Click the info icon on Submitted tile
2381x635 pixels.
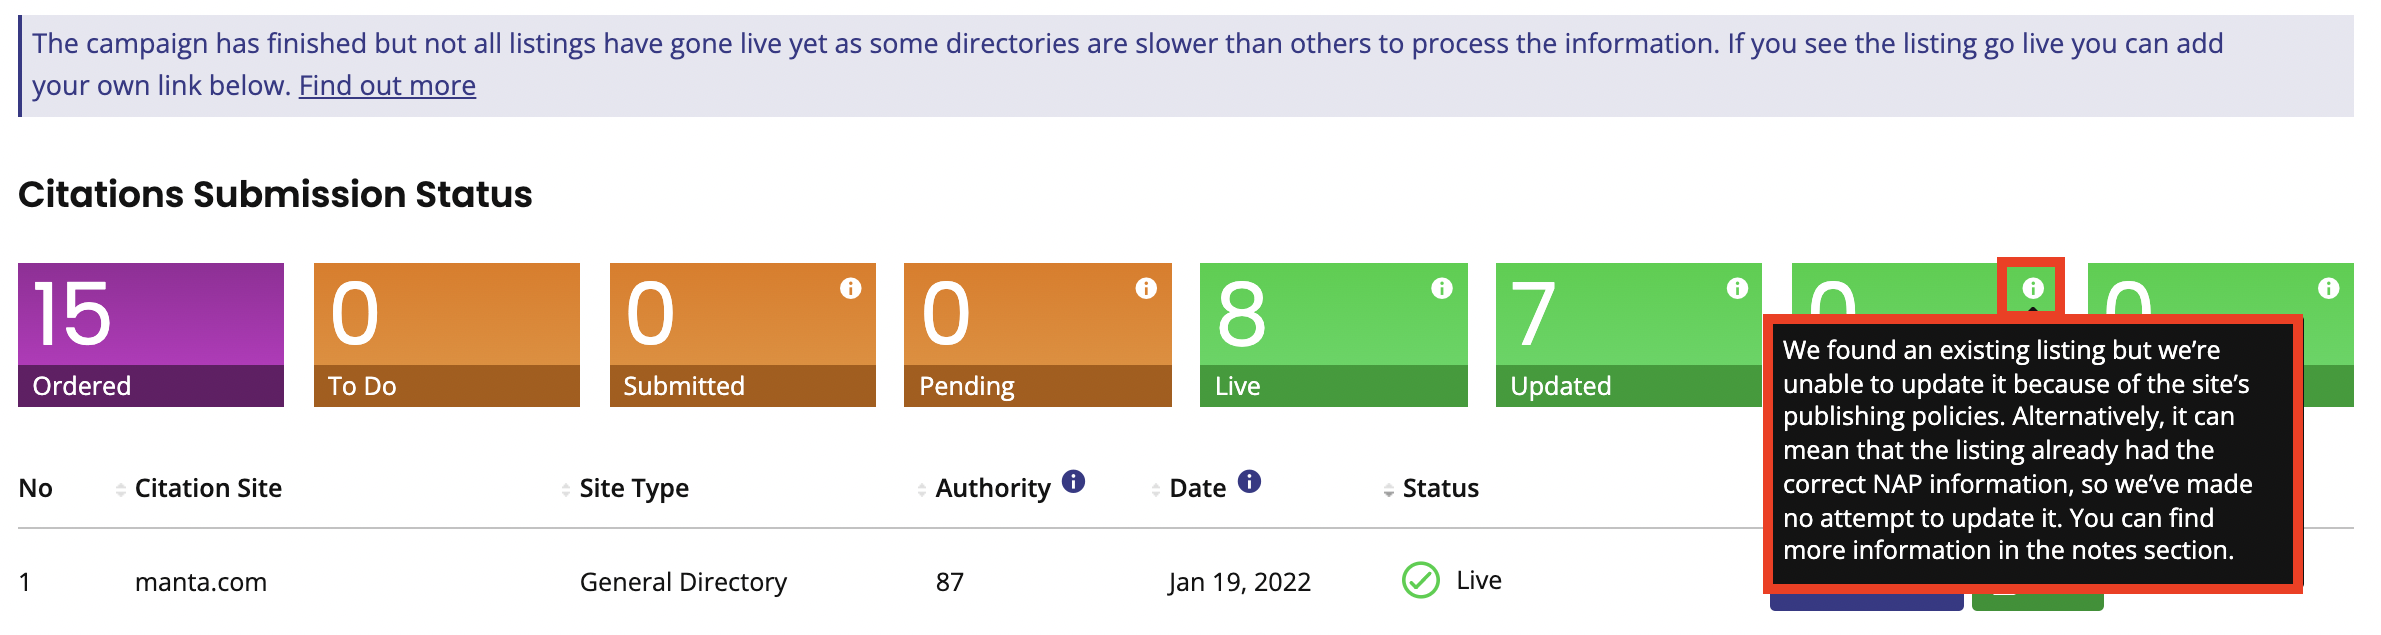(x=850, y=288)
